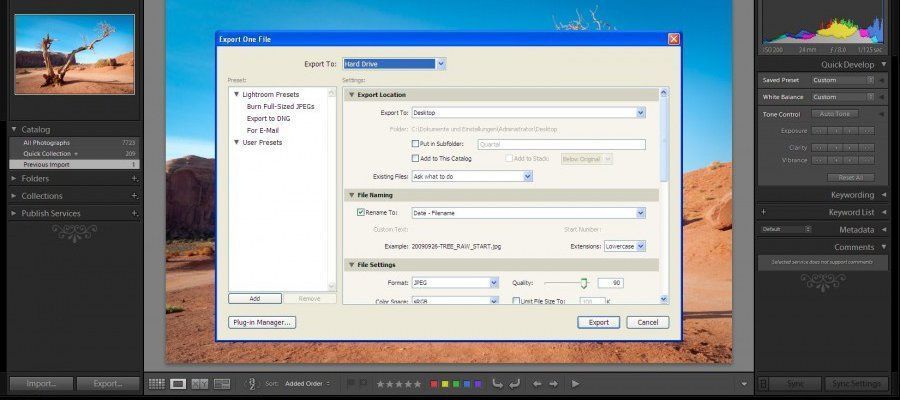Rotate photo clockwise with toolbar arrow
This screenshot has height=400, width=900.
pyautogui.click(x=514, y=383)
